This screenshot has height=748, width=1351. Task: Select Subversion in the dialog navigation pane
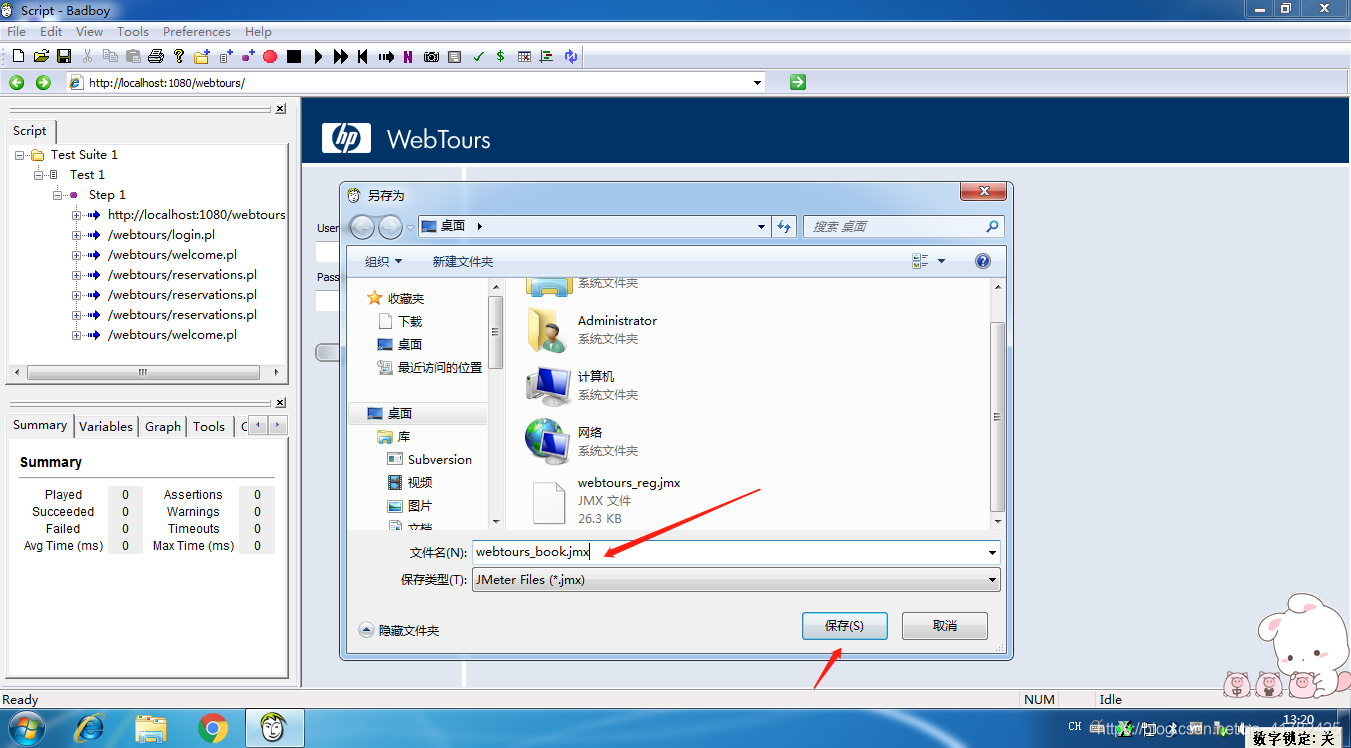(x=429, y=460)
